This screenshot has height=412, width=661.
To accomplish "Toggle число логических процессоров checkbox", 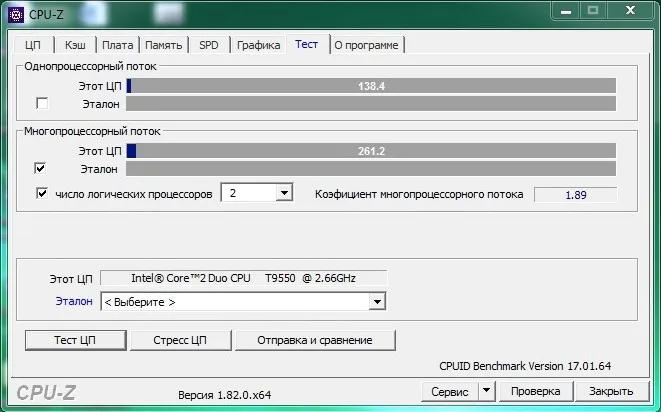I will point(42,194).
